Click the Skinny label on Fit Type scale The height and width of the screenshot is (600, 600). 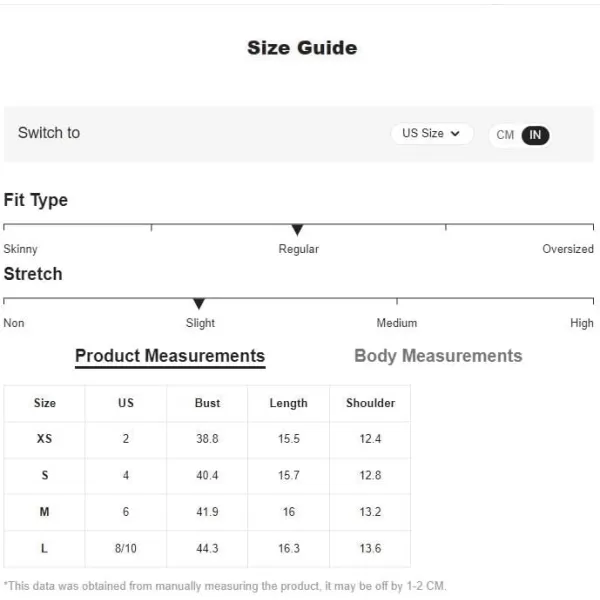coord(20,249)
